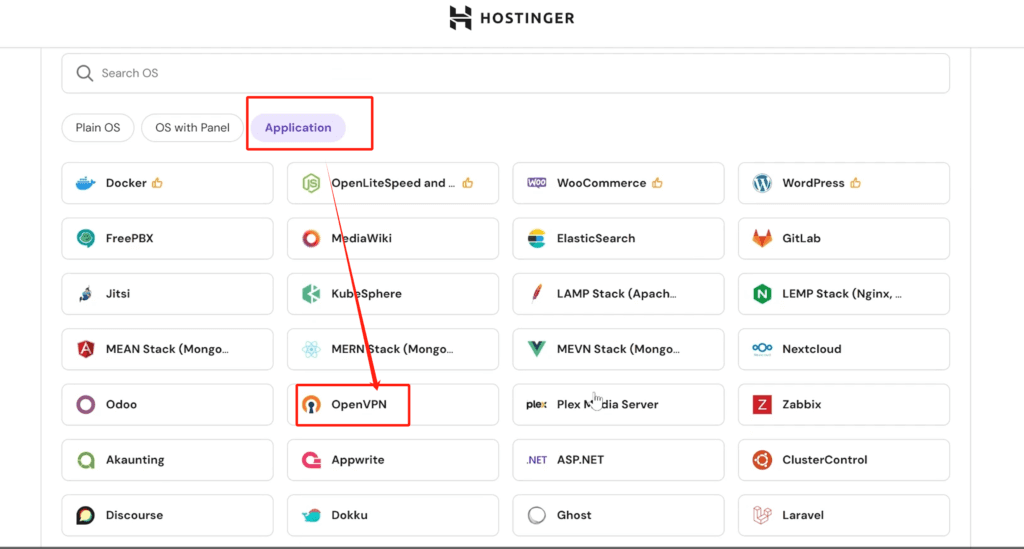Click the KubeSphere icon
The height and width of the screenshot is (549, 1024).
click(x=312, y=294)
